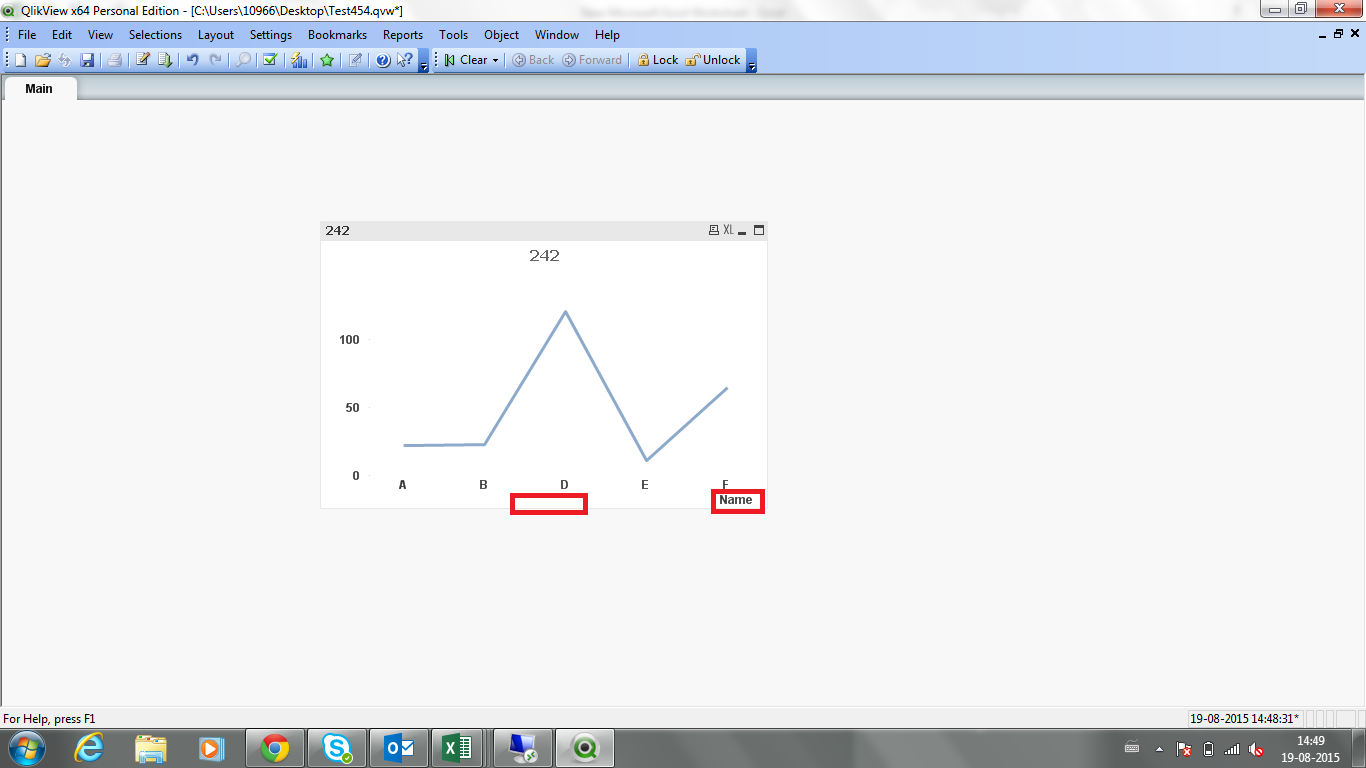Open Help Topics with the question mark
This screenshot has width=1366, height=768.
pos(383,60)
